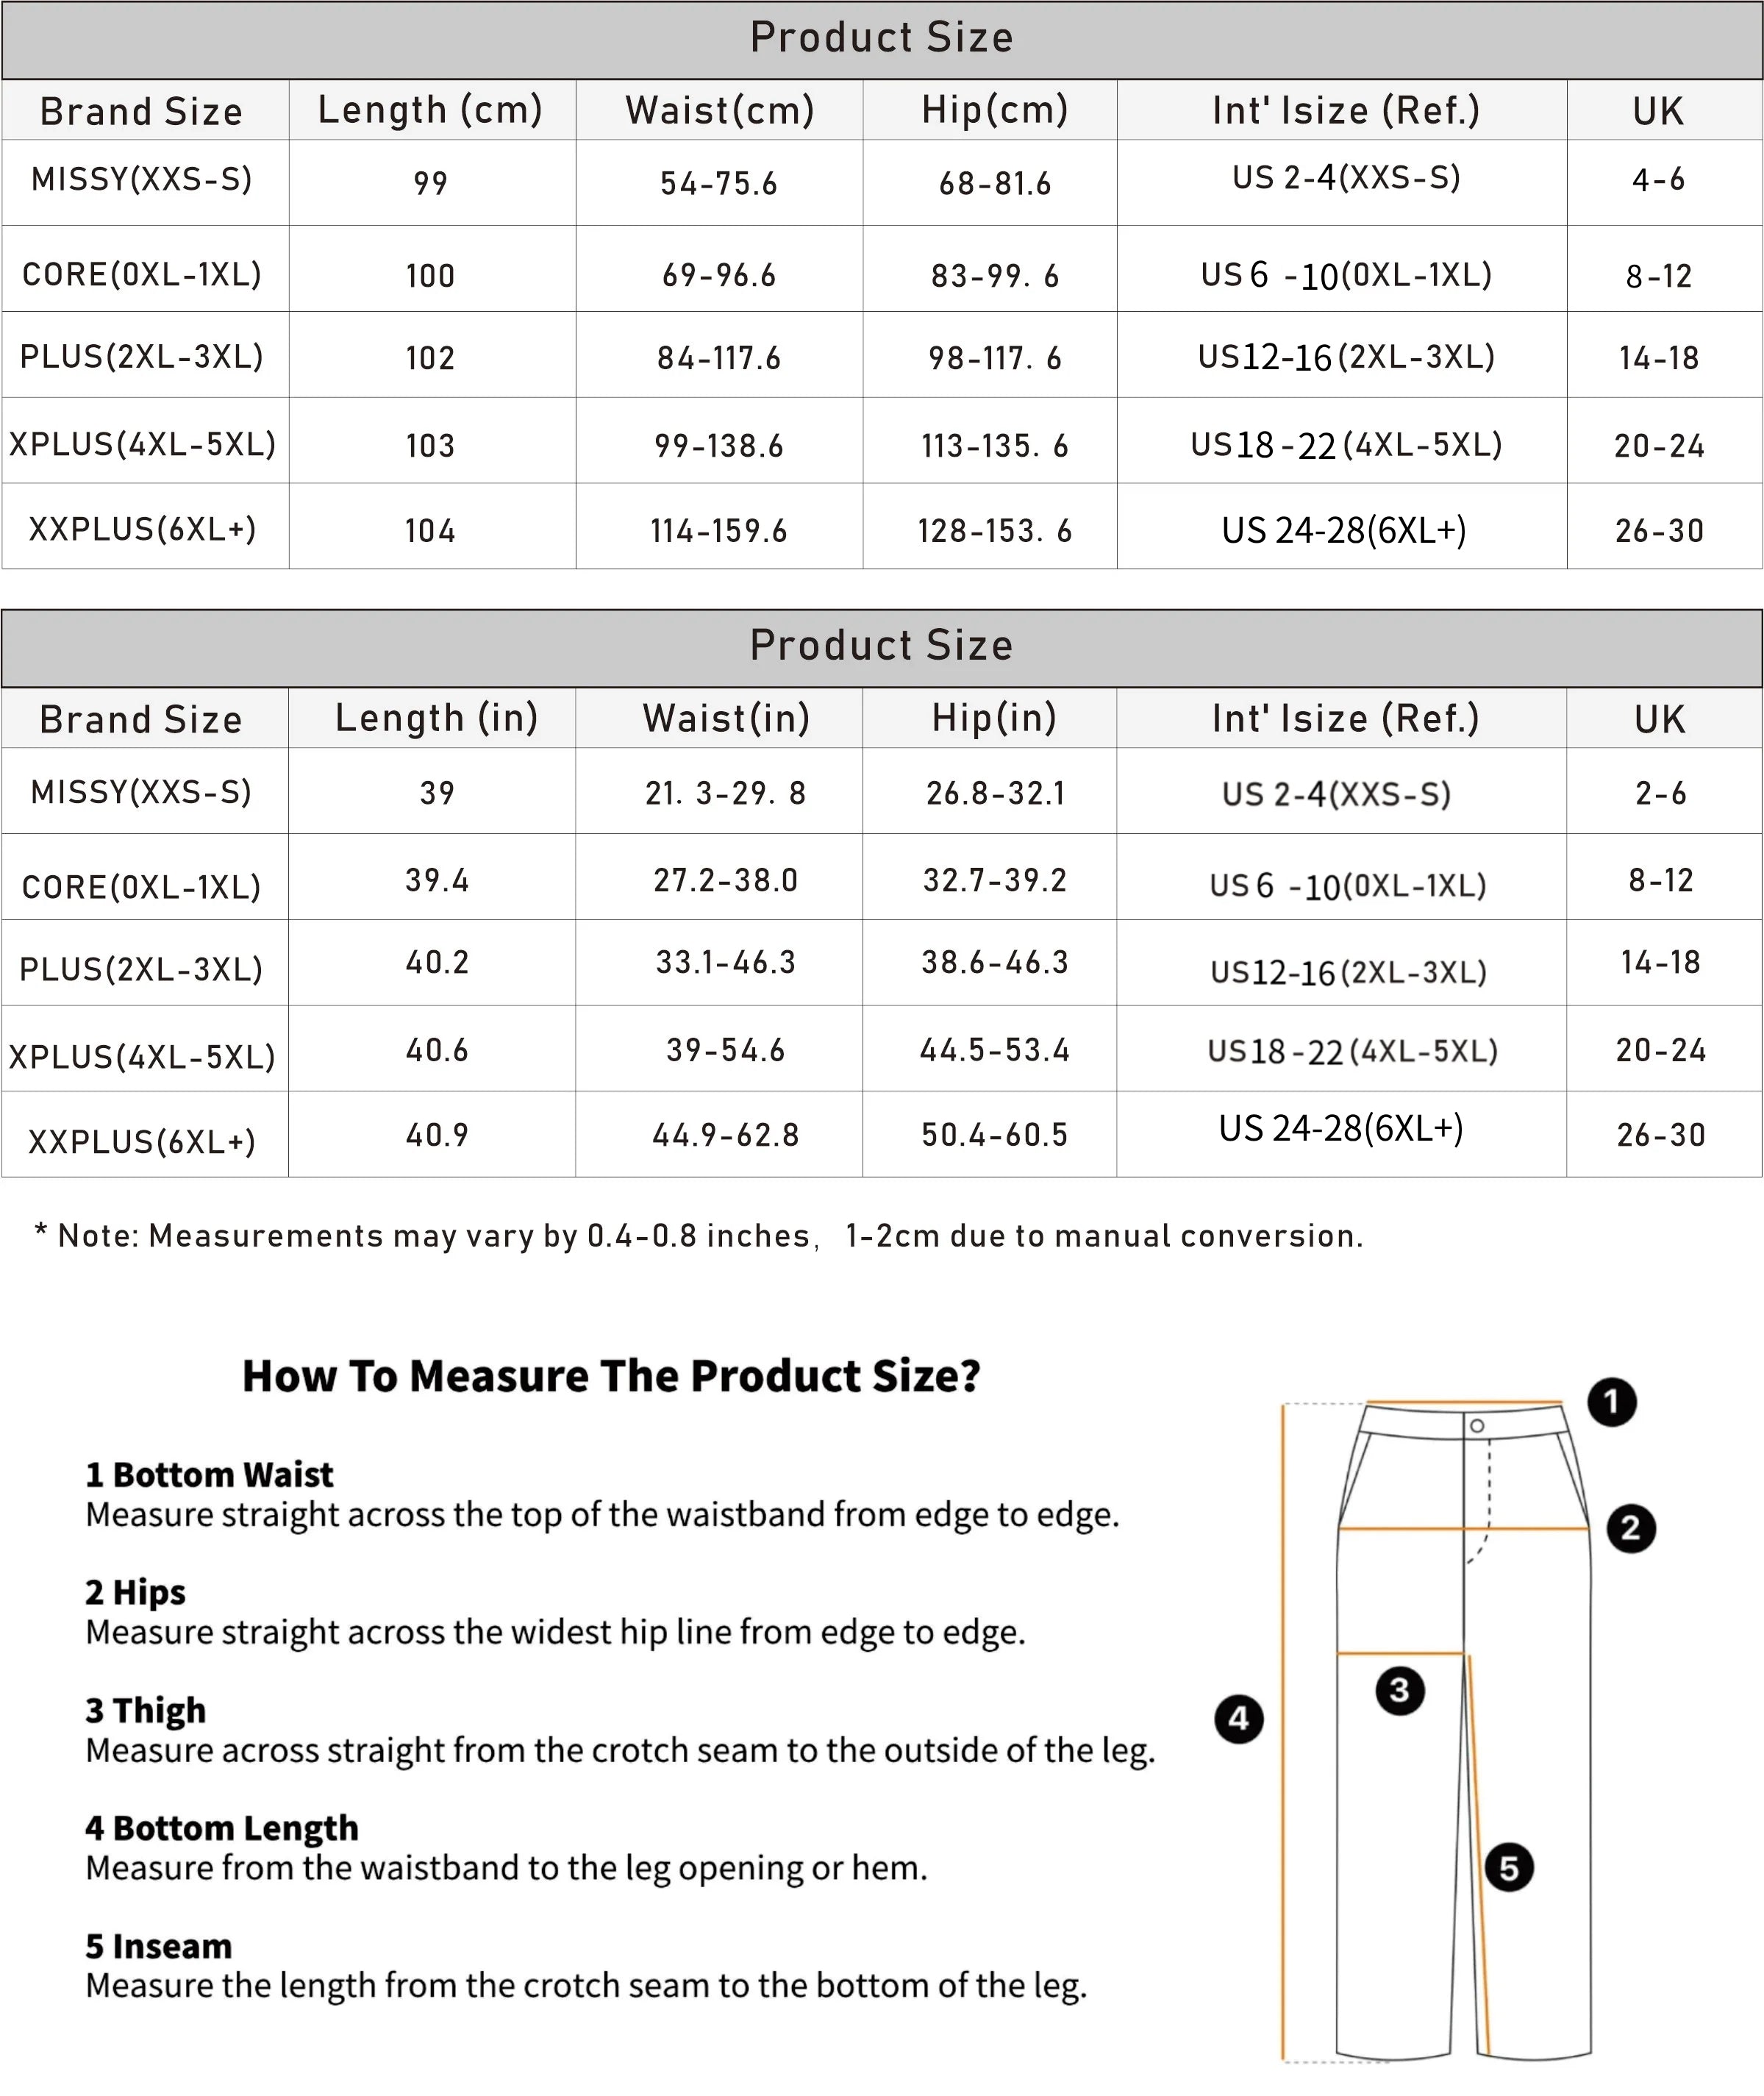1764x2096 pixels.
Task: Click the measurement variance note text
Action: point(698,1236)
